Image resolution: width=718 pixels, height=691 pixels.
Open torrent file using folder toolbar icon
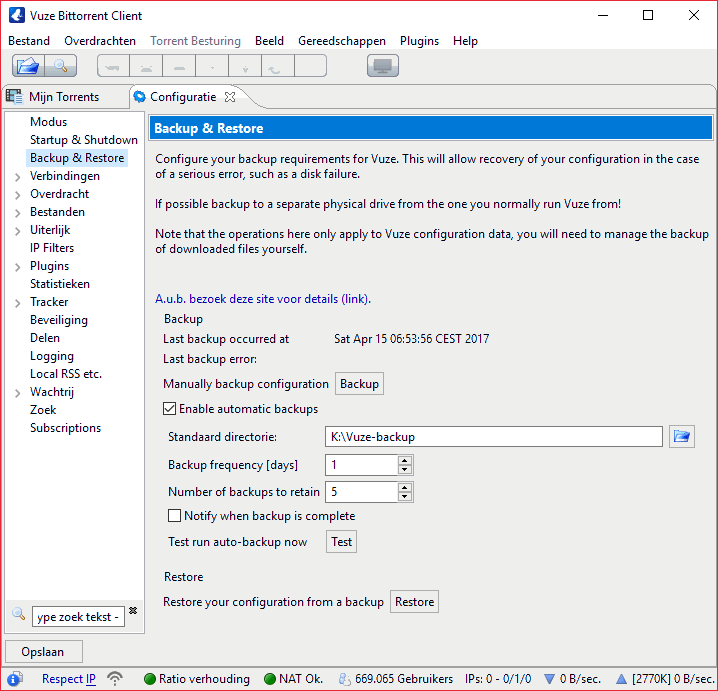click(x=28, y=65)
